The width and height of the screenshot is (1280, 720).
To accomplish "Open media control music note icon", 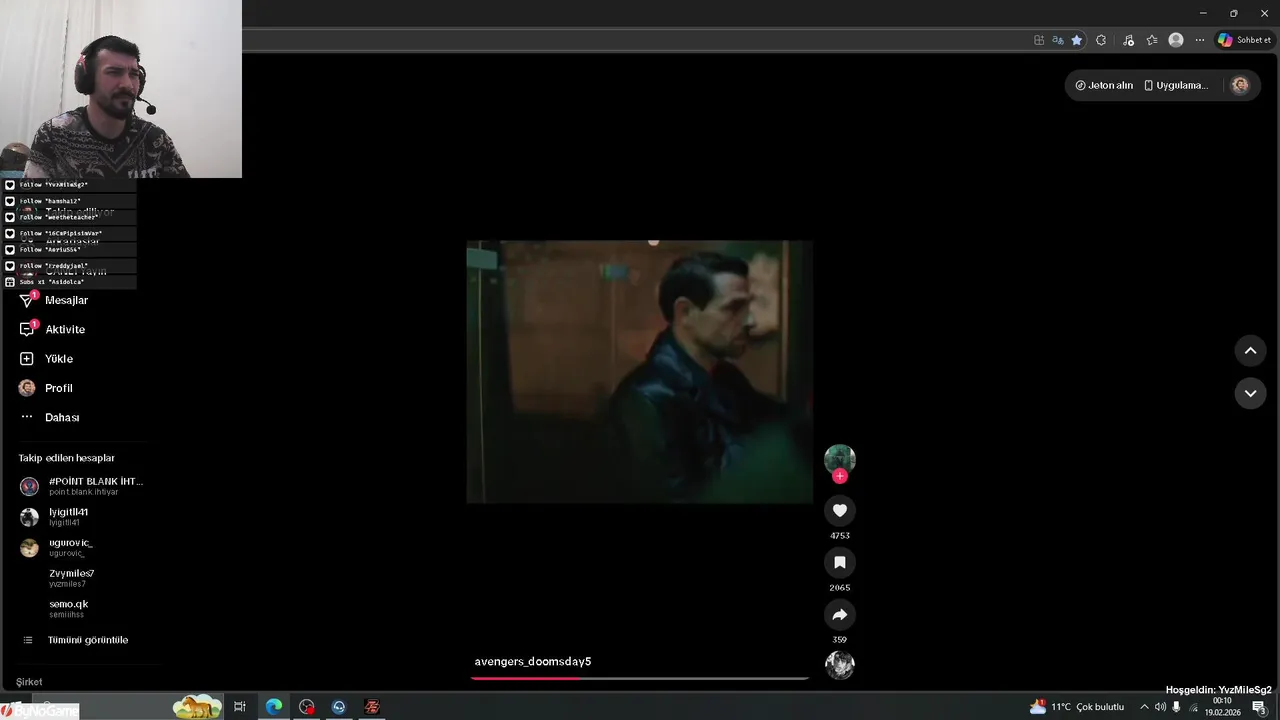I will pos(1128,40).
